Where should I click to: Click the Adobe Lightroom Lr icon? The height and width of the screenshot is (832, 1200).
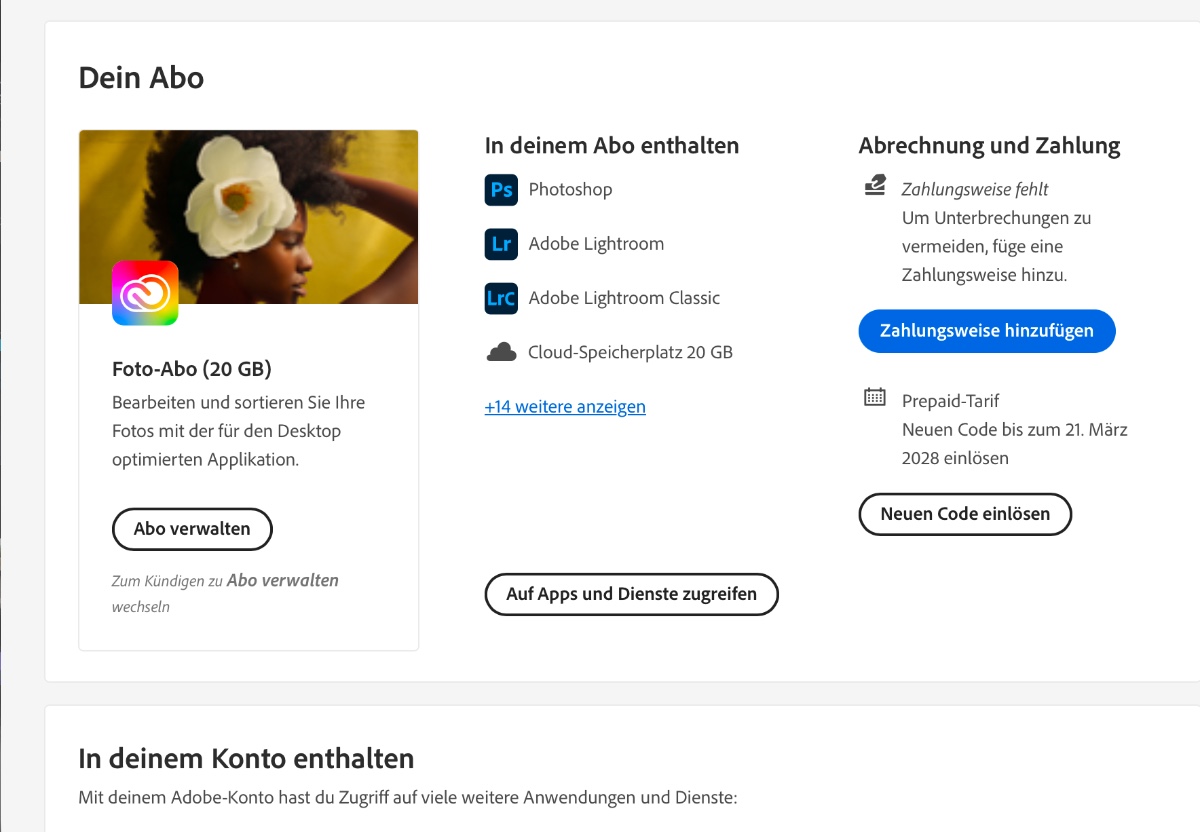(x=501, y=244)
